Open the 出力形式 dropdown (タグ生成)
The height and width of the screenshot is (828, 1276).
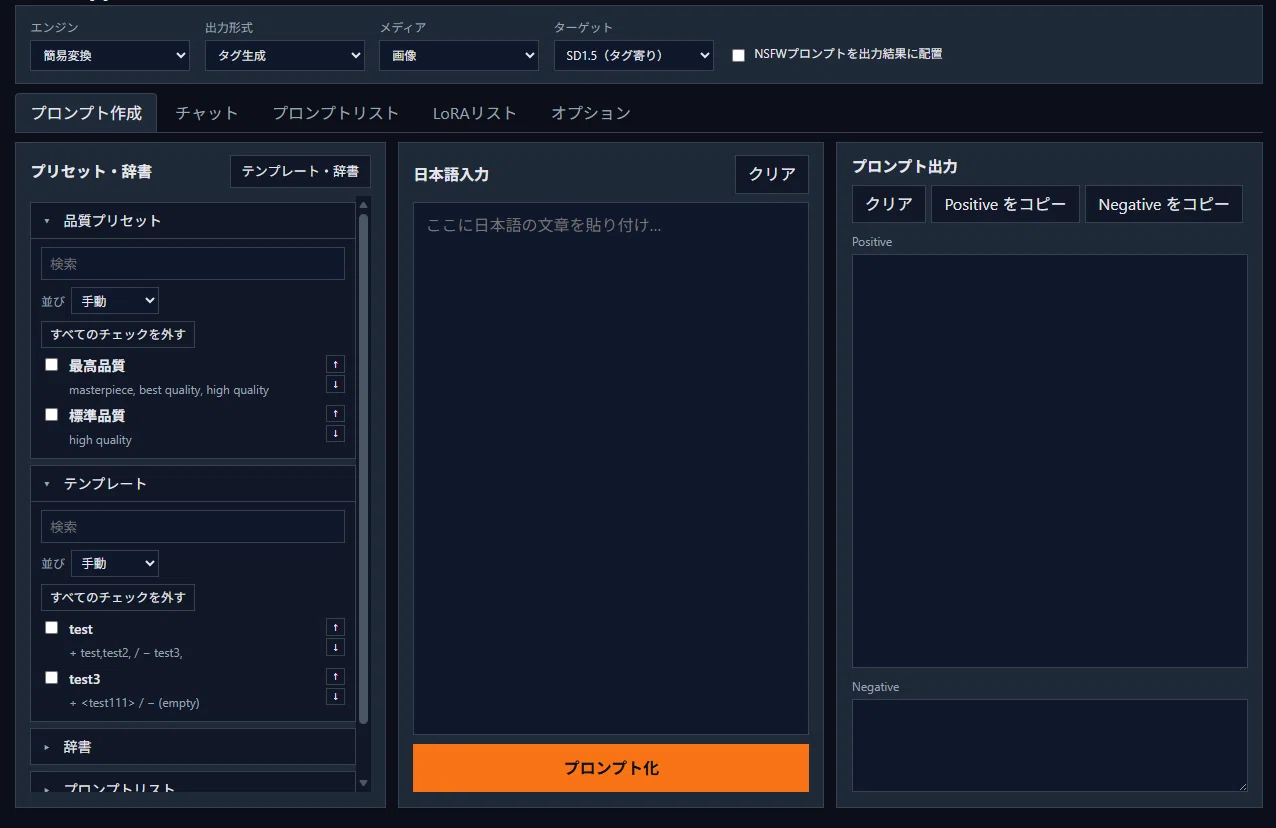click(x=285, y=56)
